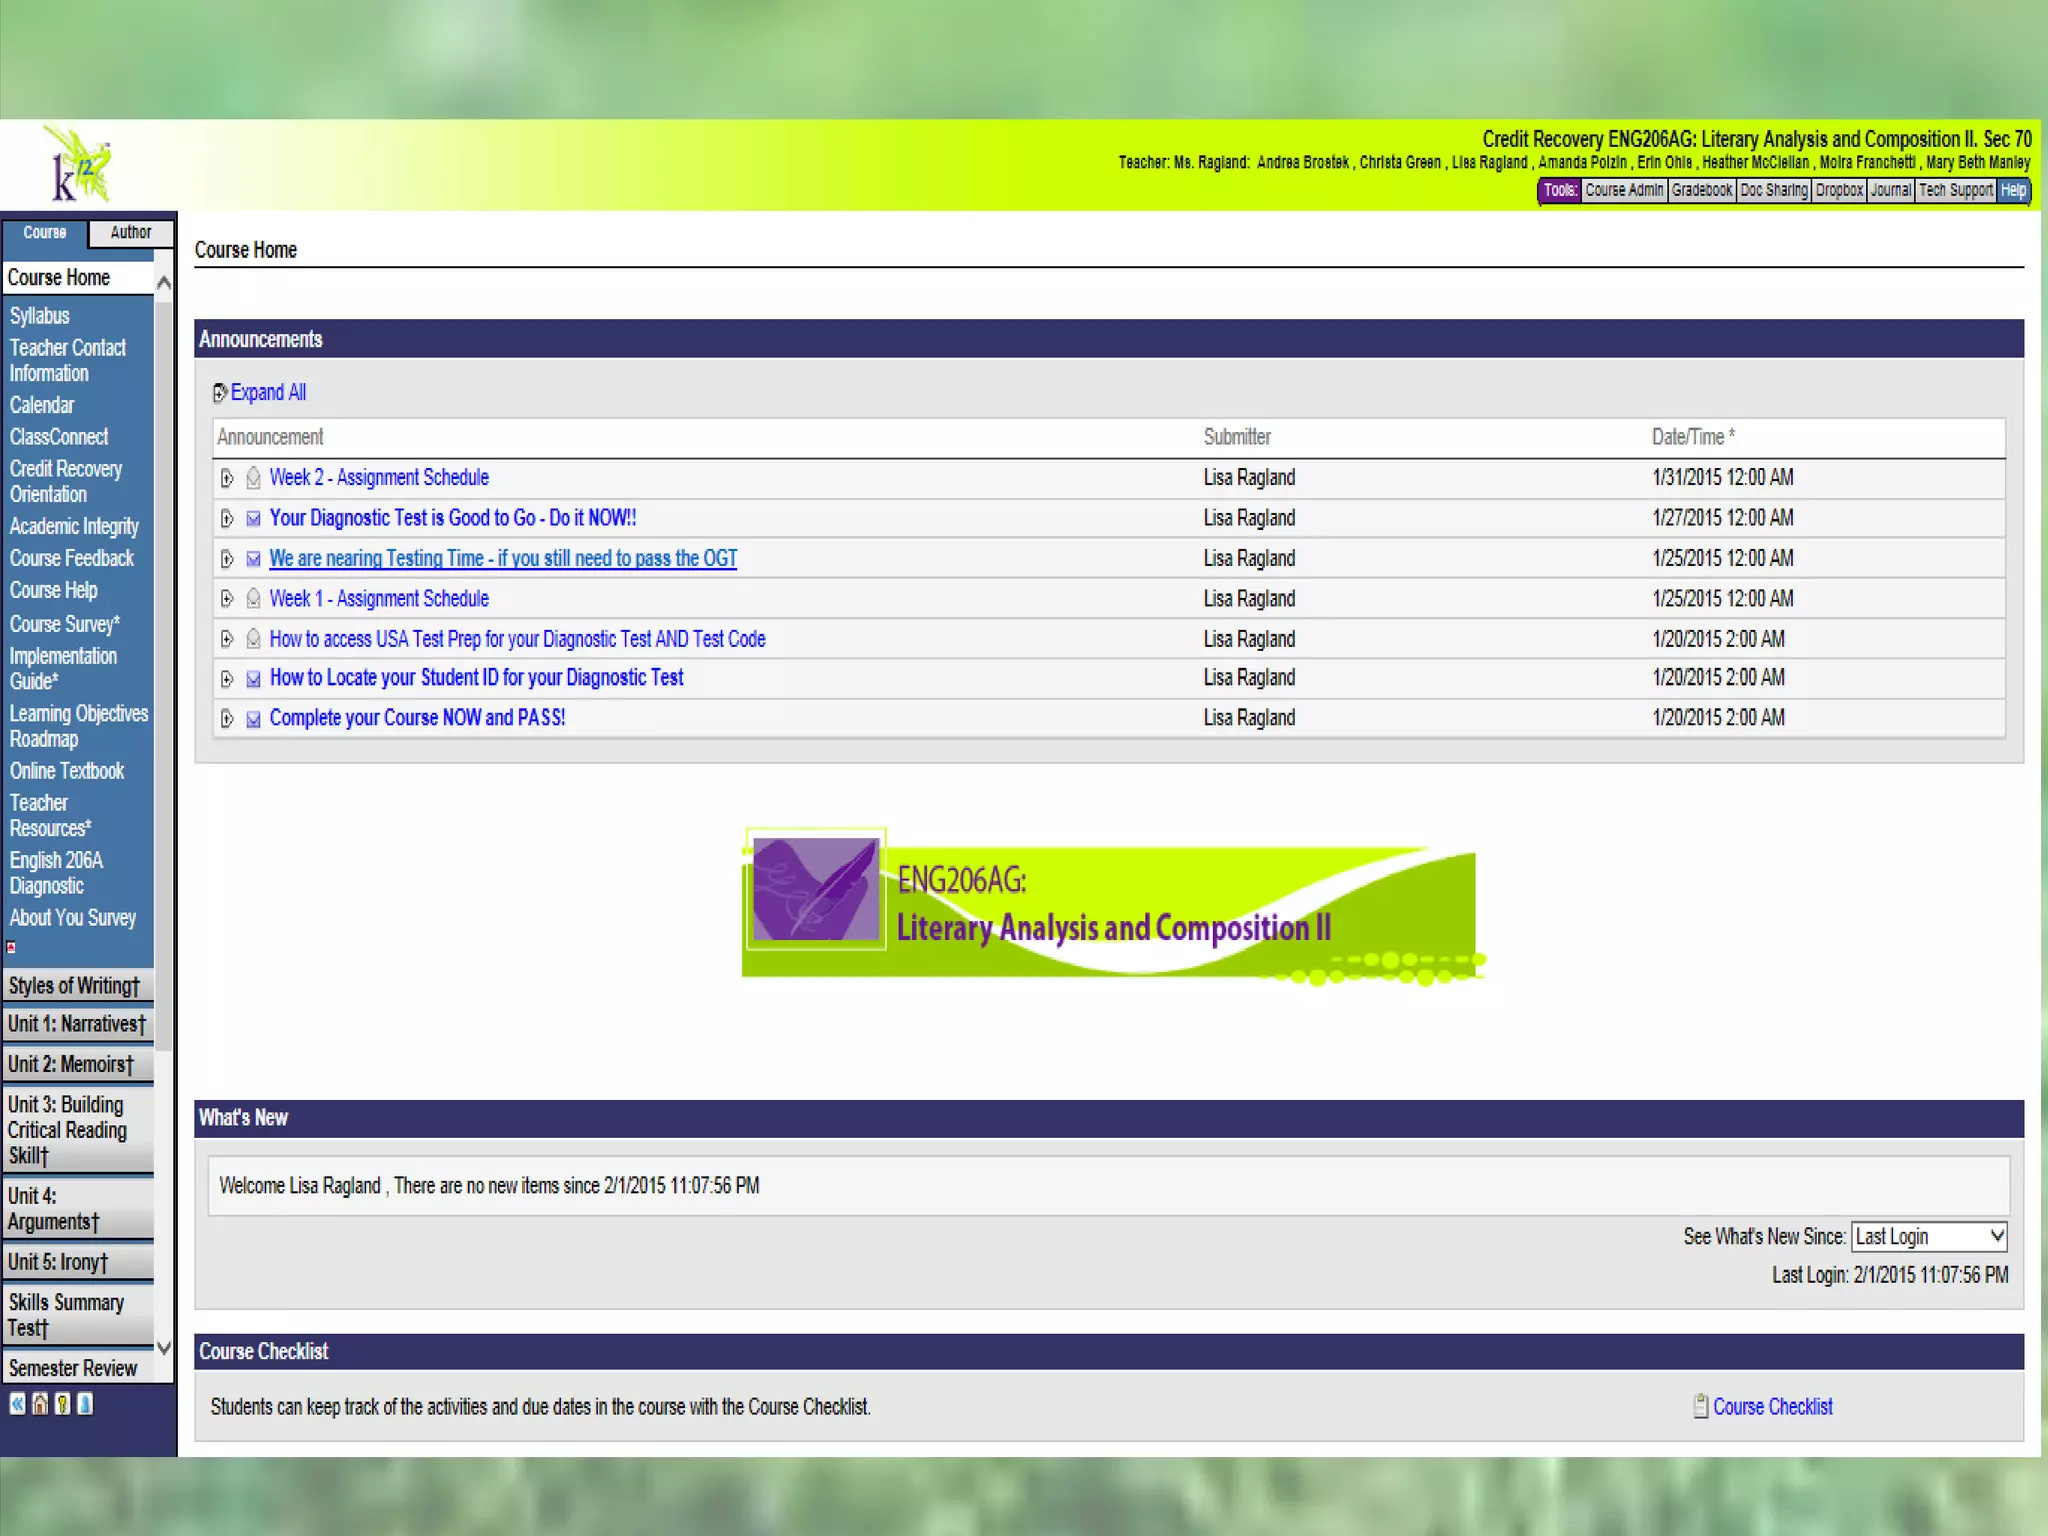This screenshot has width=2048, height=1536.
Task: Click the ENG206AG course banner image
Action: (1110, 904)
